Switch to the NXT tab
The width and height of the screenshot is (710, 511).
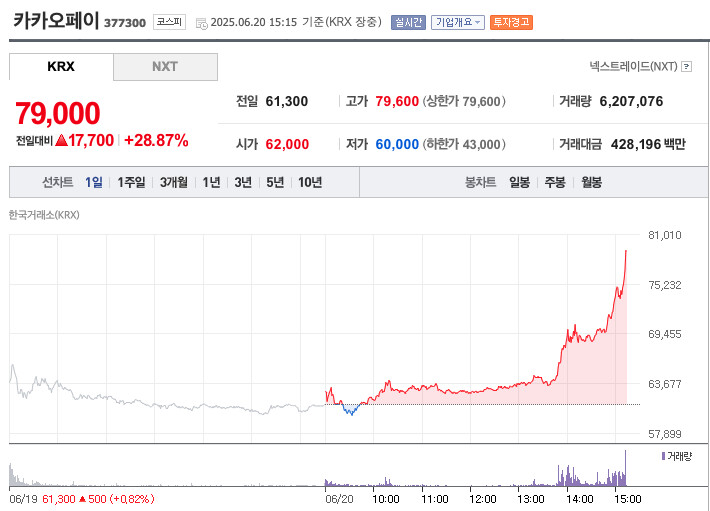coord(165,67)
